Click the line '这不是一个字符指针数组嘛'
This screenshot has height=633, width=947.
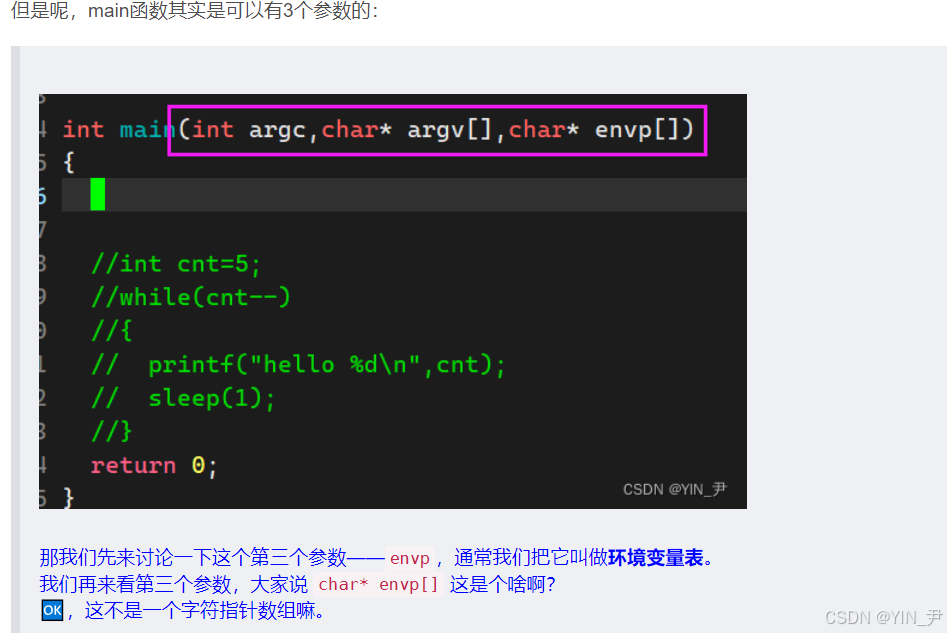199,611
